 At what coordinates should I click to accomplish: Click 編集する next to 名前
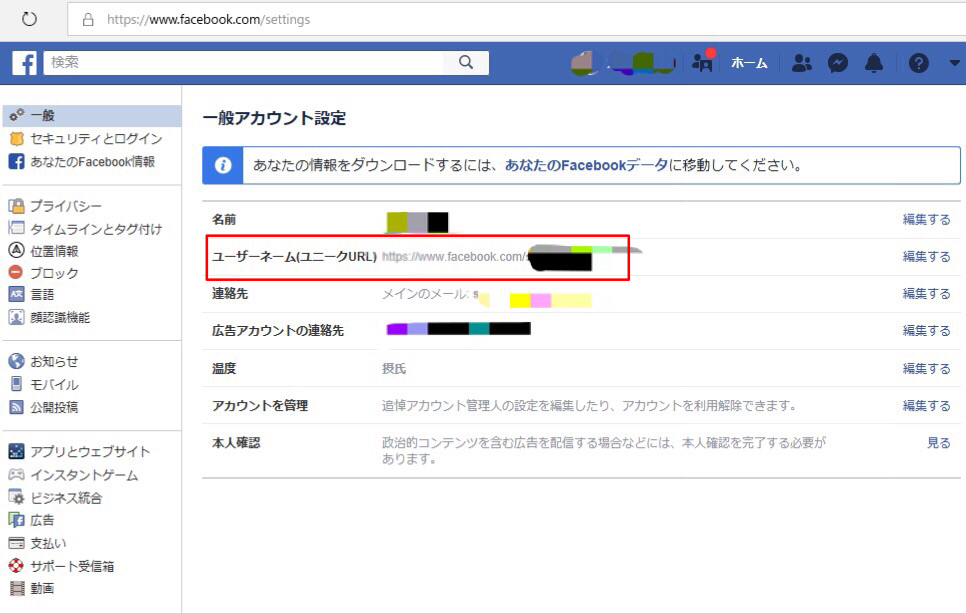click(926, 220)
